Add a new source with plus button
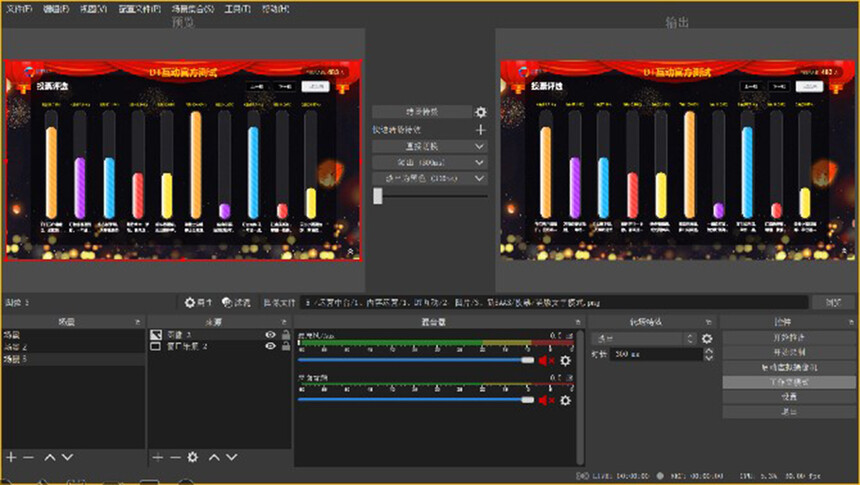Screen dimensions: 860x485 pyautogui.click(x=157, y=457)
